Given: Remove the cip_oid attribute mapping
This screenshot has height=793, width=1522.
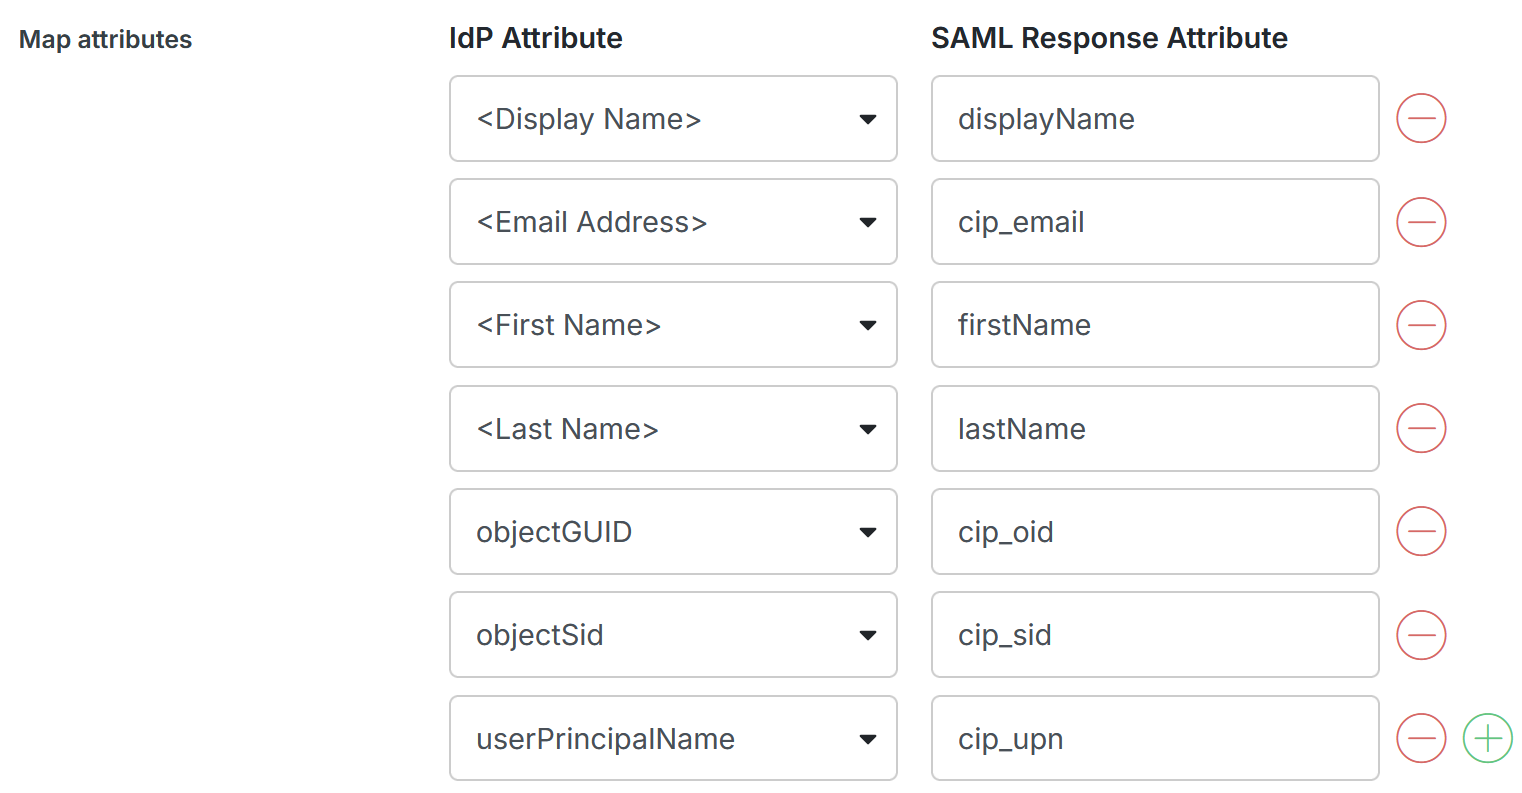Looking at the screenshot, I should [1421, 531].
